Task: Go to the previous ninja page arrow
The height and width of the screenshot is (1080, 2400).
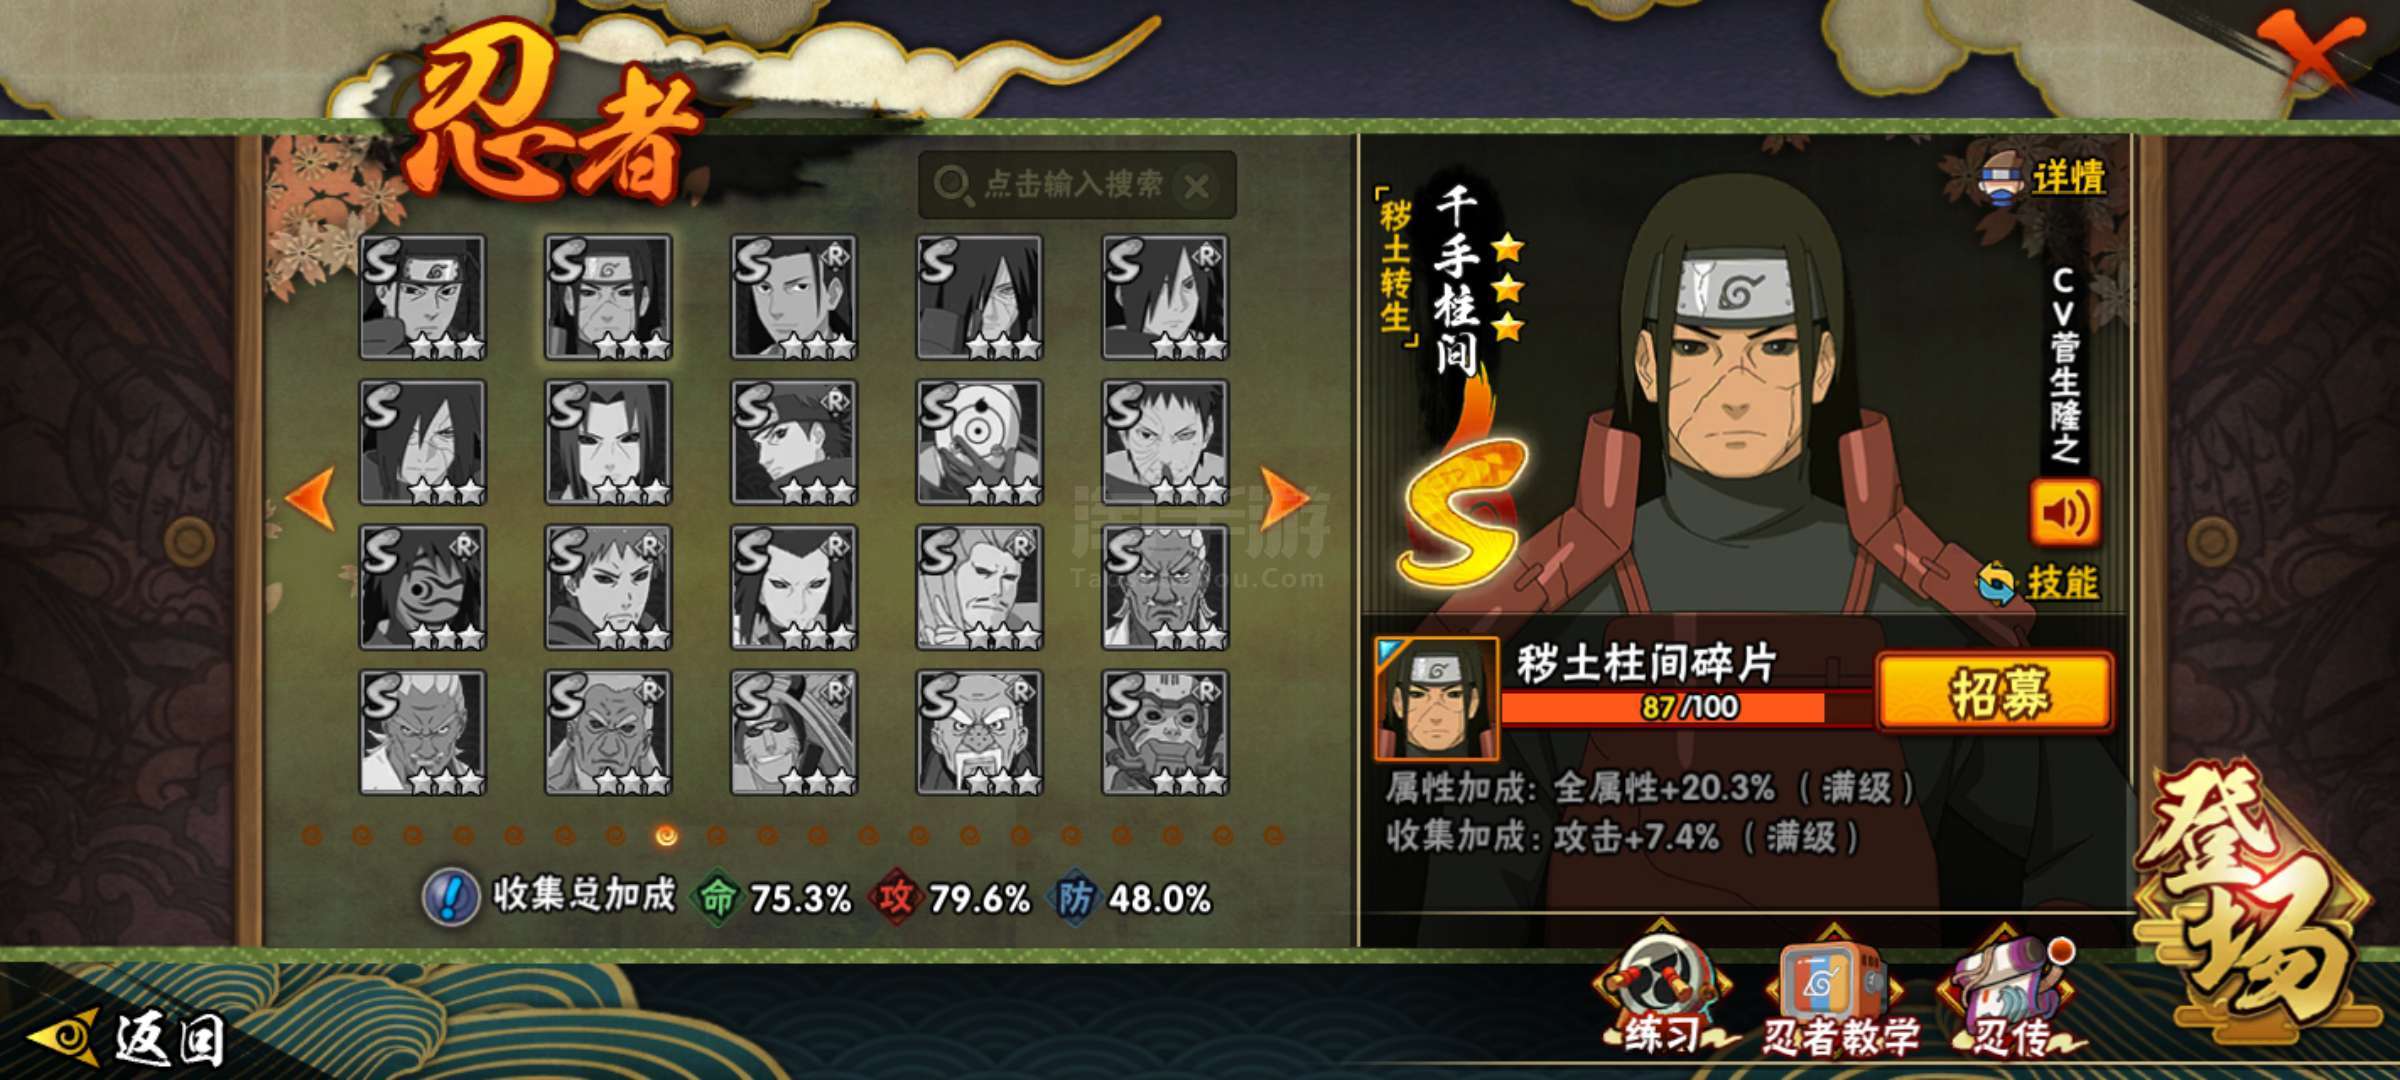Action: (311, 496)
